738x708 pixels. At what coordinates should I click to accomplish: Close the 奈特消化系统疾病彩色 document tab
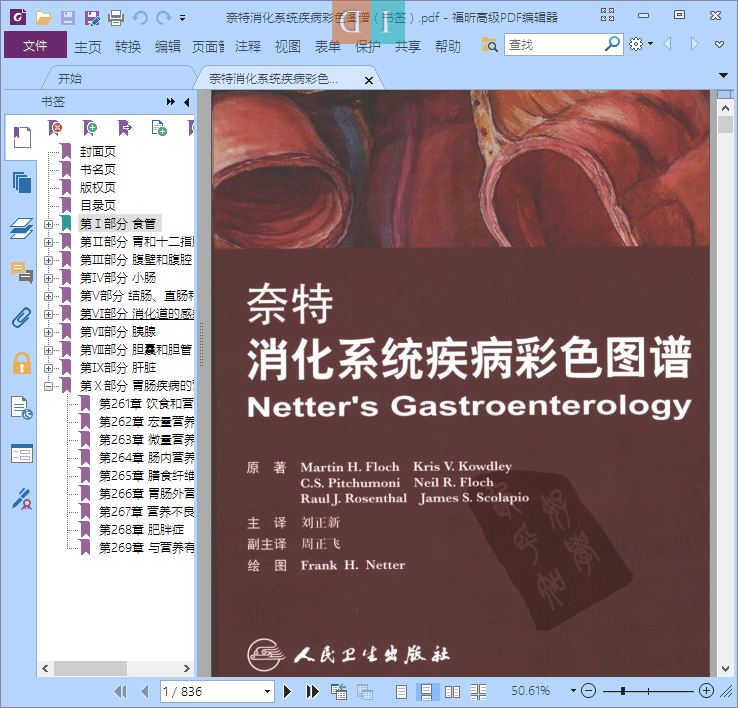tap(369, 80)
